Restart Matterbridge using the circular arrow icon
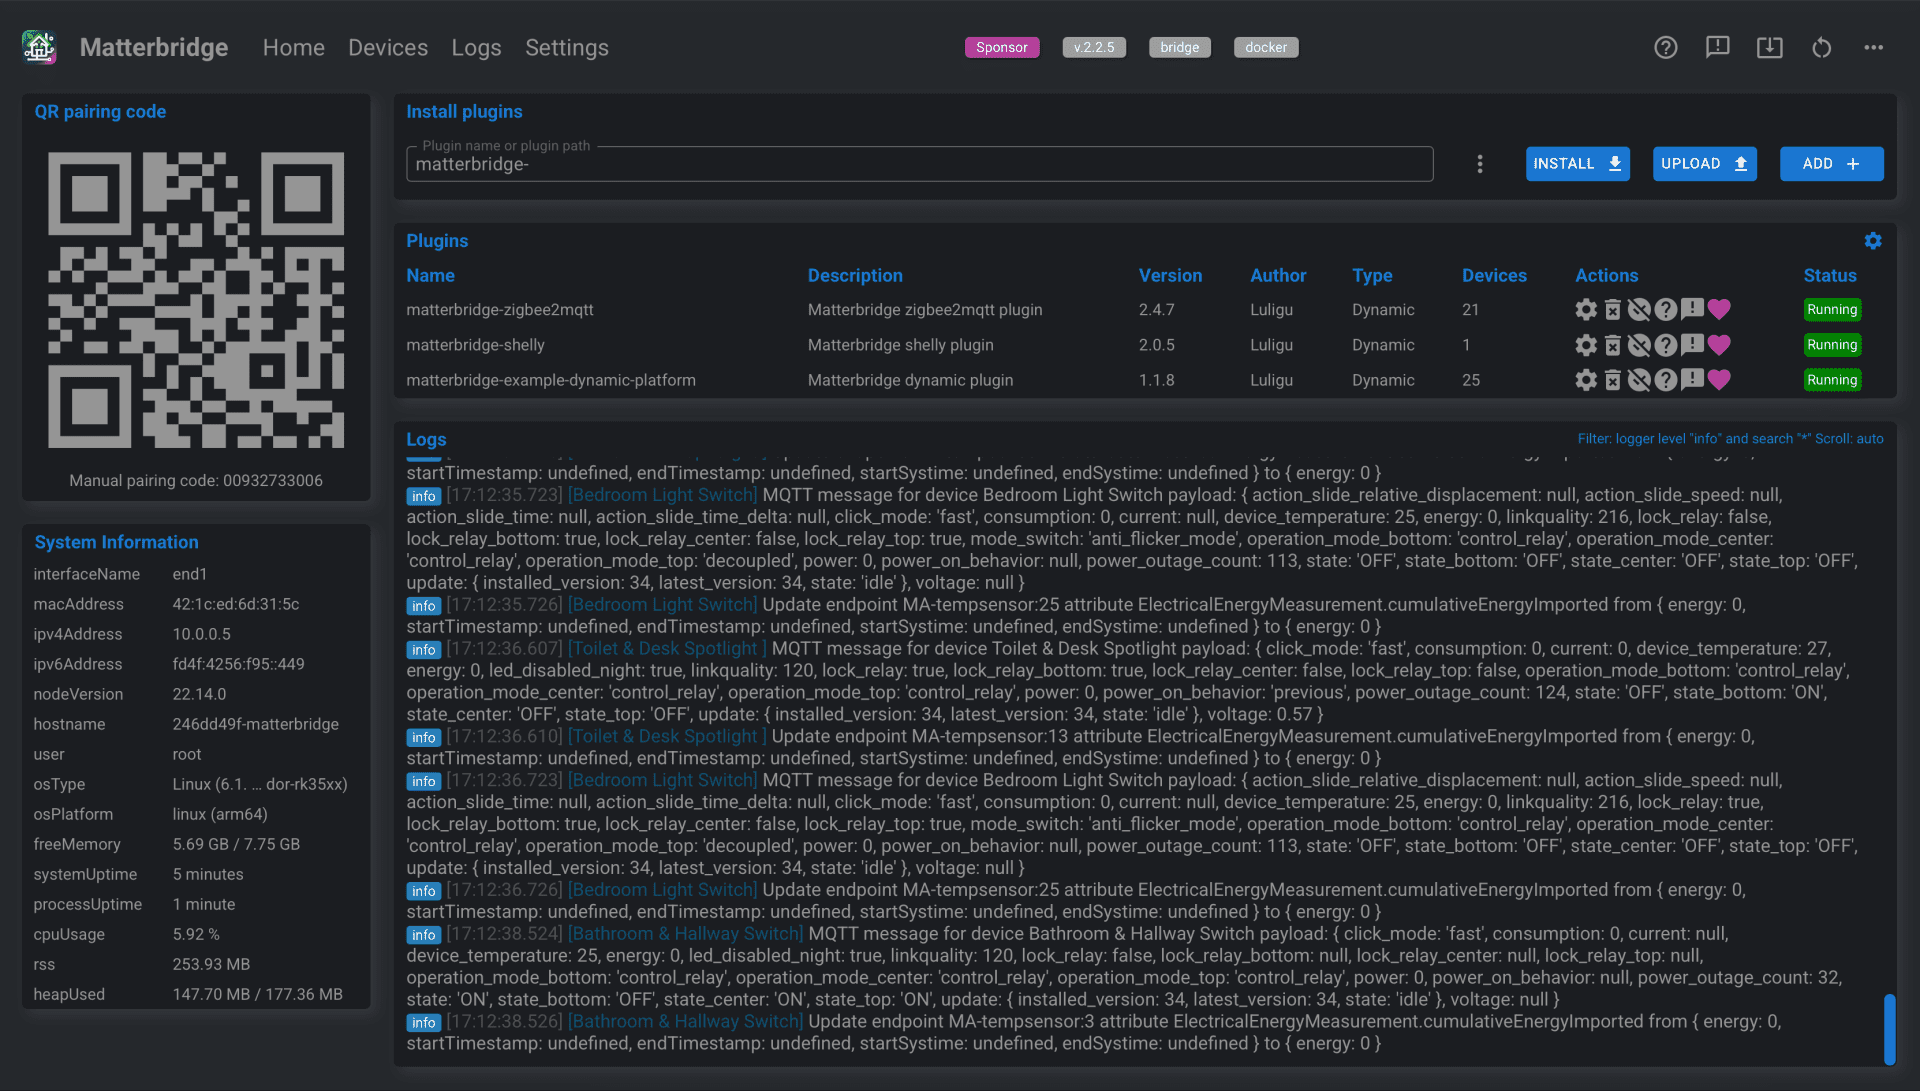The image size is (1920, 1091). point(1821,47)
